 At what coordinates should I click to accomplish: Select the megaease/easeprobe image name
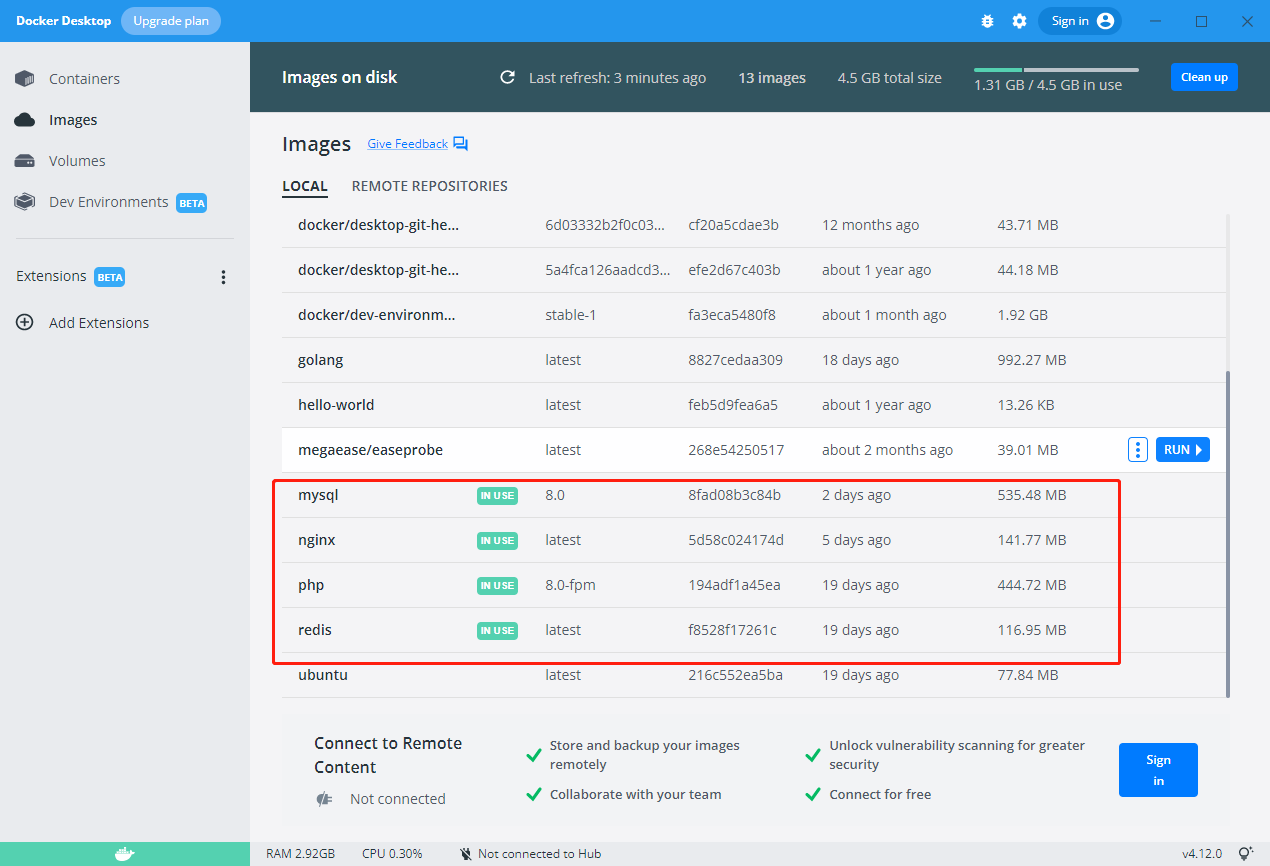pos(370,450)
